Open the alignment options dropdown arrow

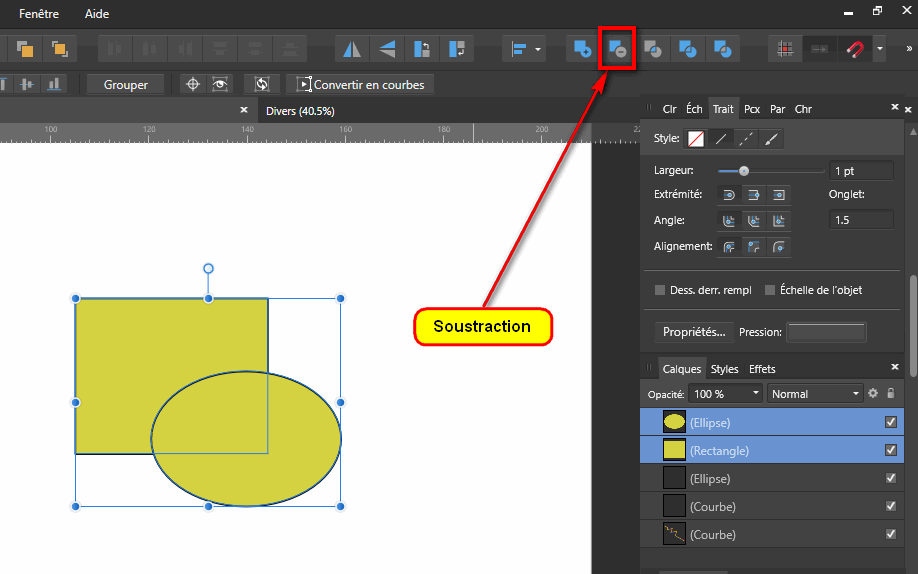point(537,49)
